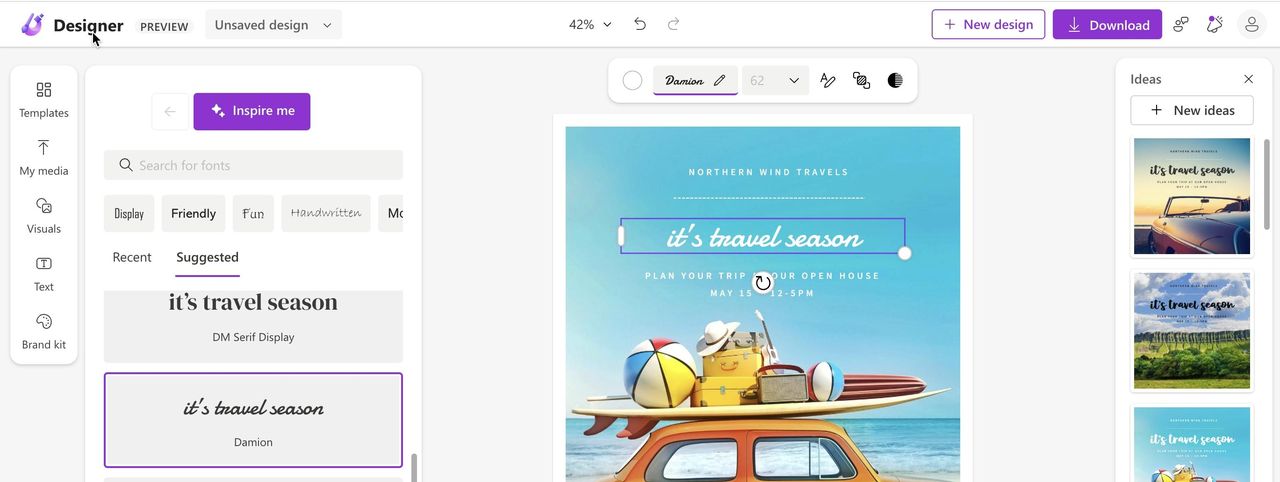Click the Search for fonts field
1280x482 pixels.
tap(253, 165)
